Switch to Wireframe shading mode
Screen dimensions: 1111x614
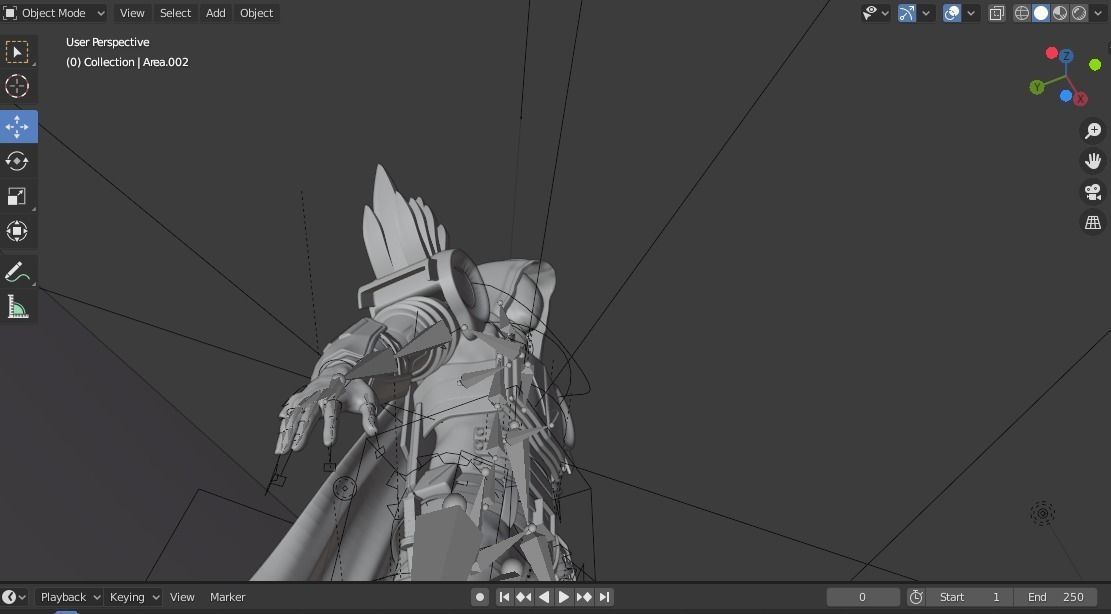(1022, 13)
